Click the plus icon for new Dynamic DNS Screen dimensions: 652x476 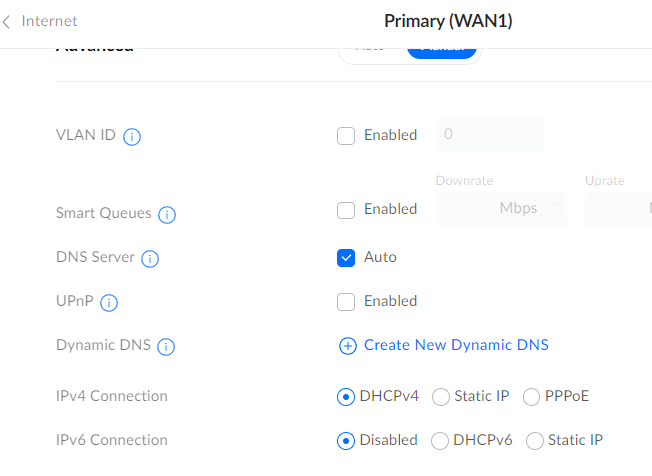pyautogui.click(x=347, y=346)
